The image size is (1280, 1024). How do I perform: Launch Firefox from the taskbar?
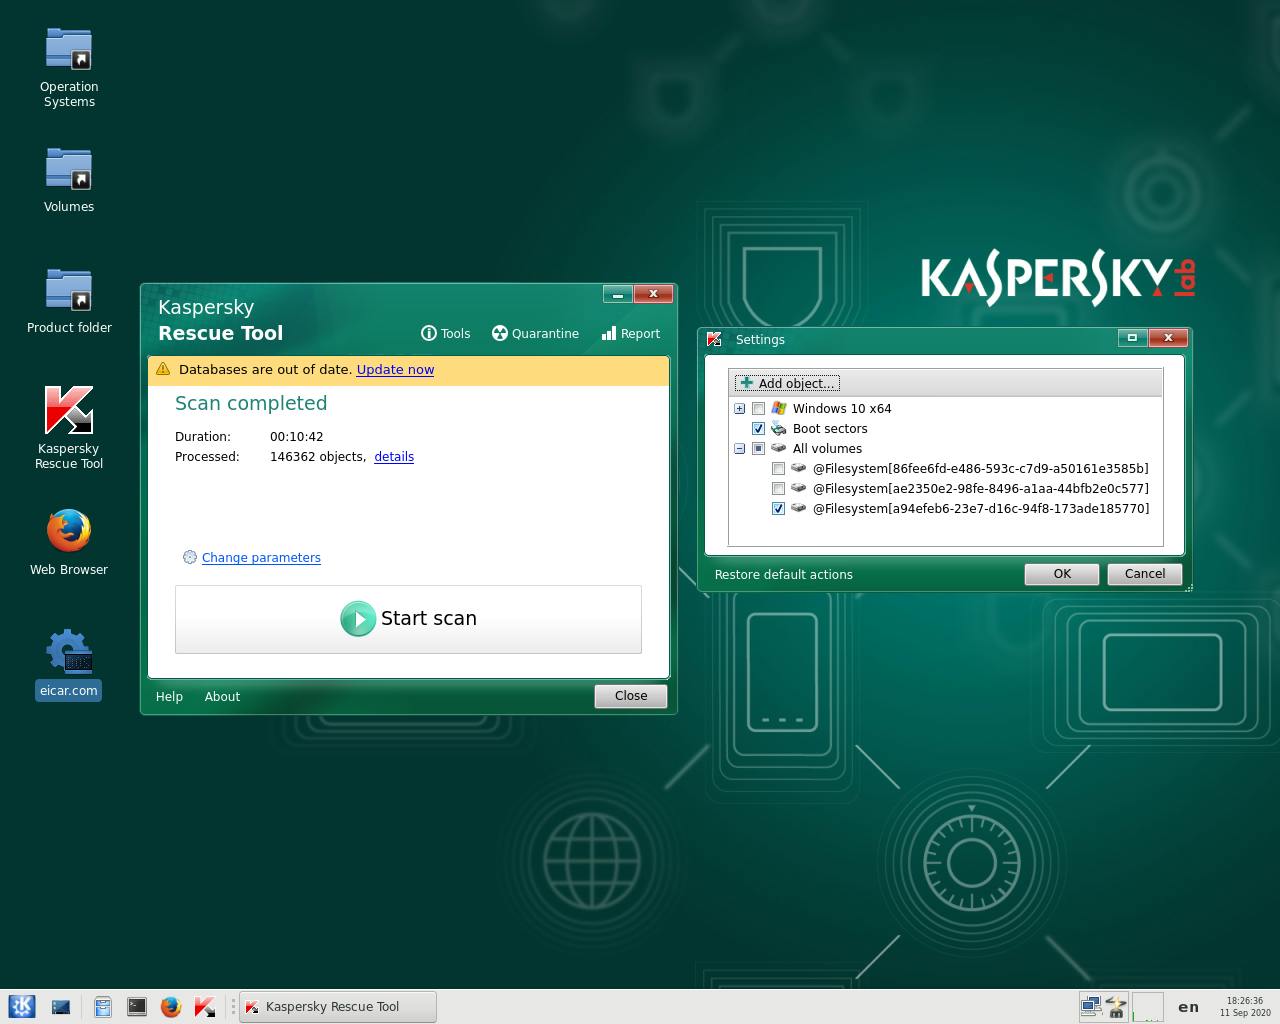pos(171,1007)
